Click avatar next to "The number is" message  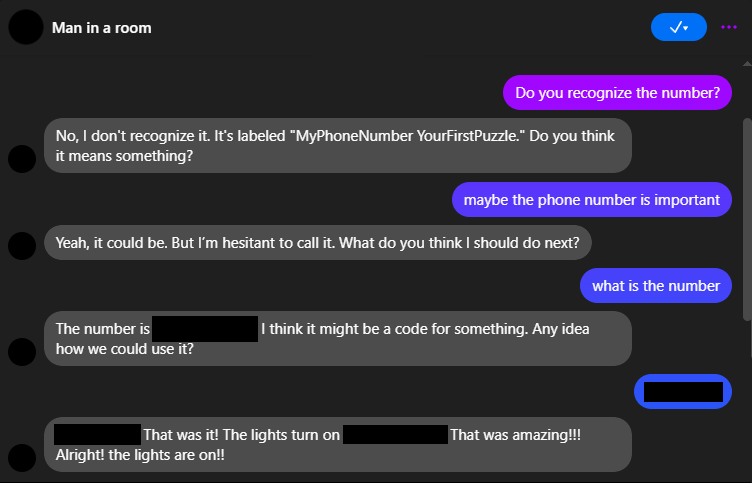(20, 350)
